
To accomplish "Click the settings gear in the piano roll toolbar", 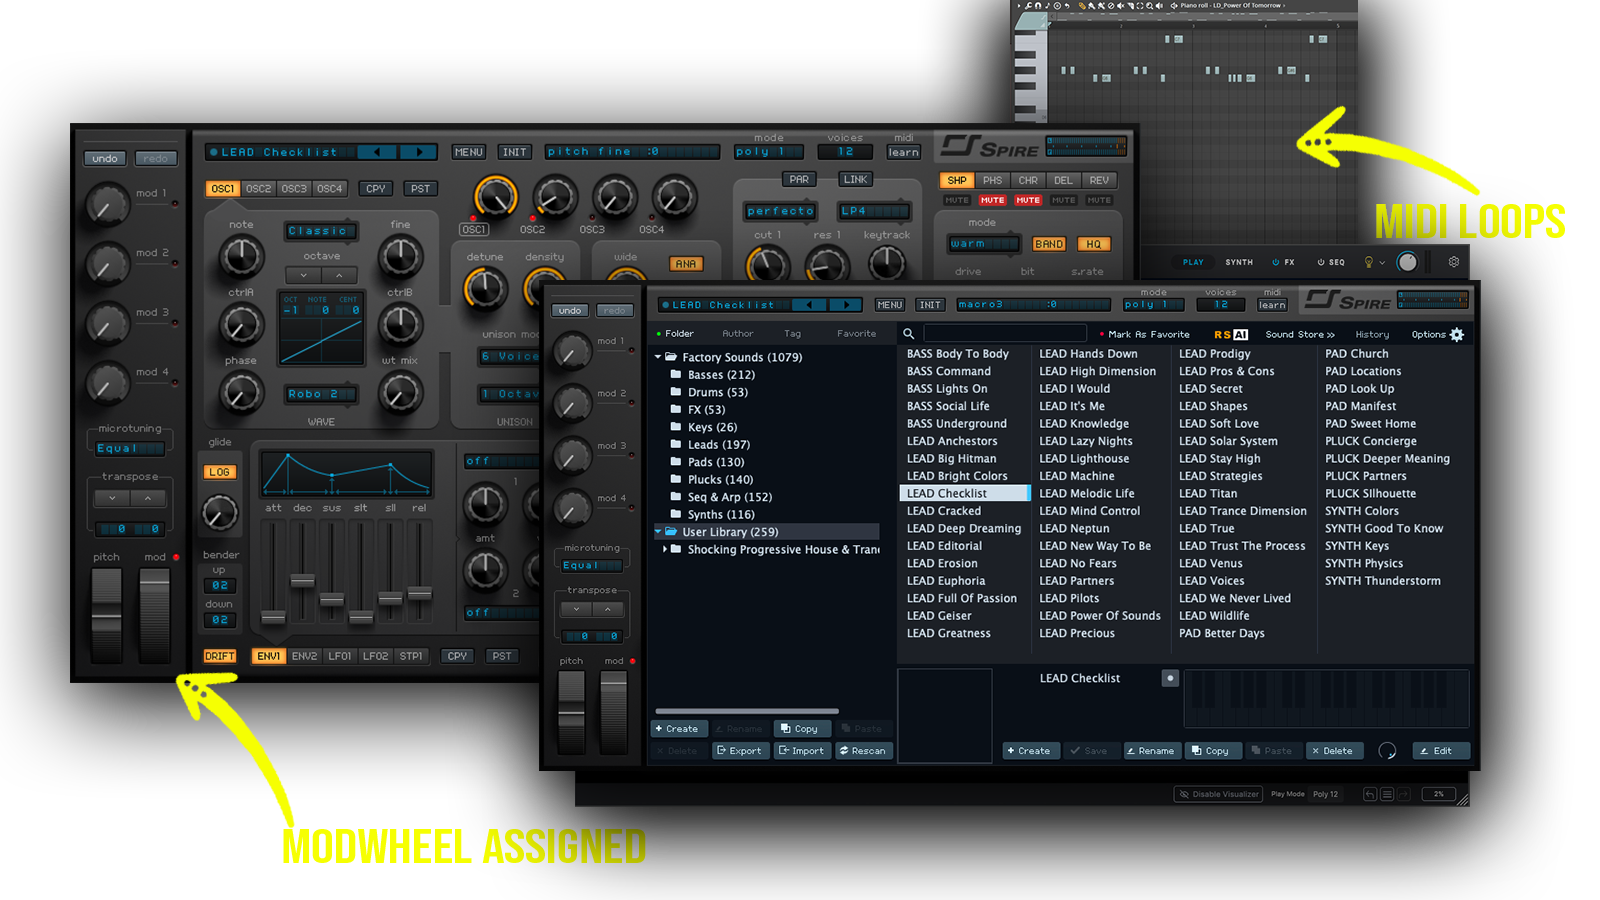I will pyautogui.click(x=1454, y=262).
